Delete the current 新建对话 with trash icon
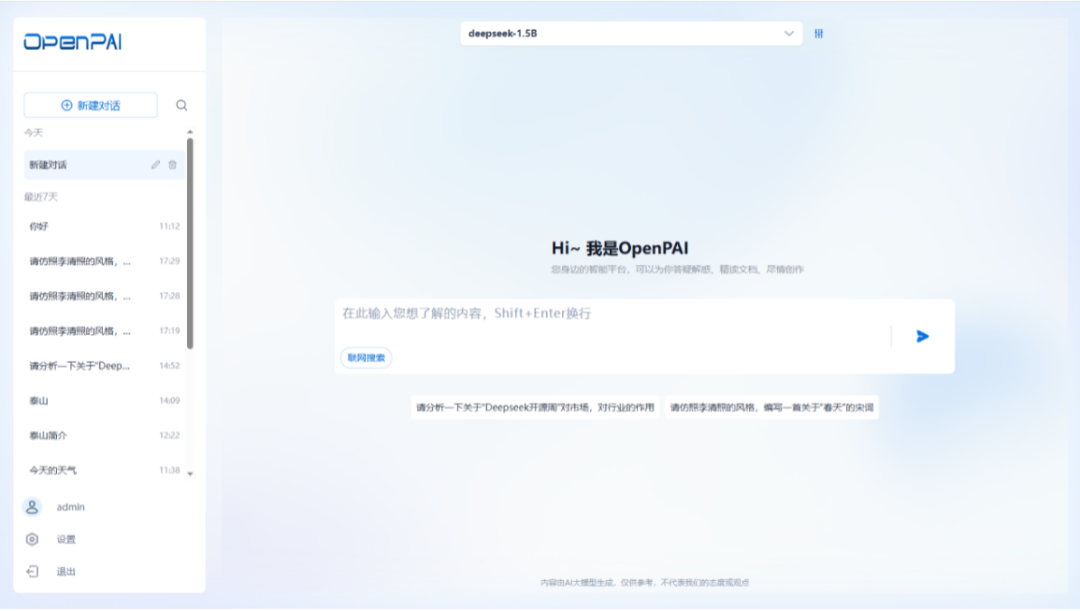Image resolution: width=1080 pixels, height=611 pixels. click(x=173, y=165)
